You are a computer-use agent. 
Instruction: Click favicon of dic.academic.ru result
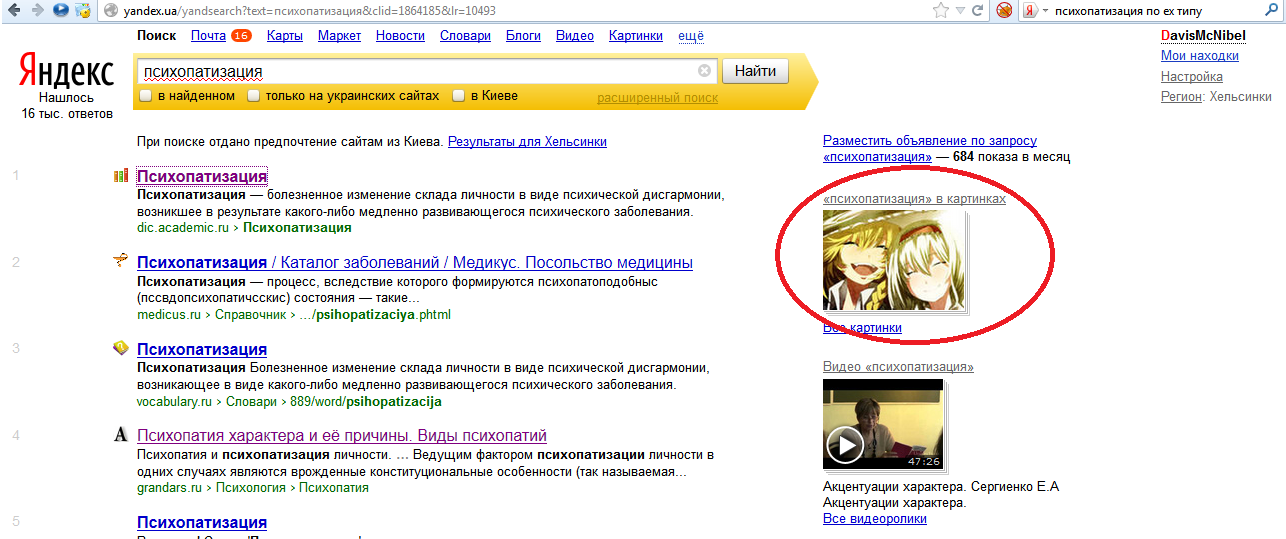[x=121, y=176]
